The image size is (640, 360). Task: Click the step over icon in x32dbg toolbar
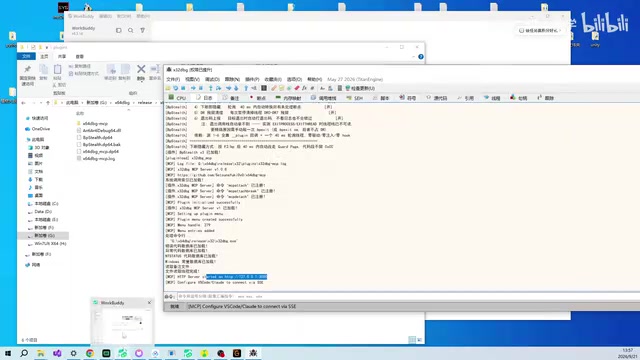[x=218, y=88]
